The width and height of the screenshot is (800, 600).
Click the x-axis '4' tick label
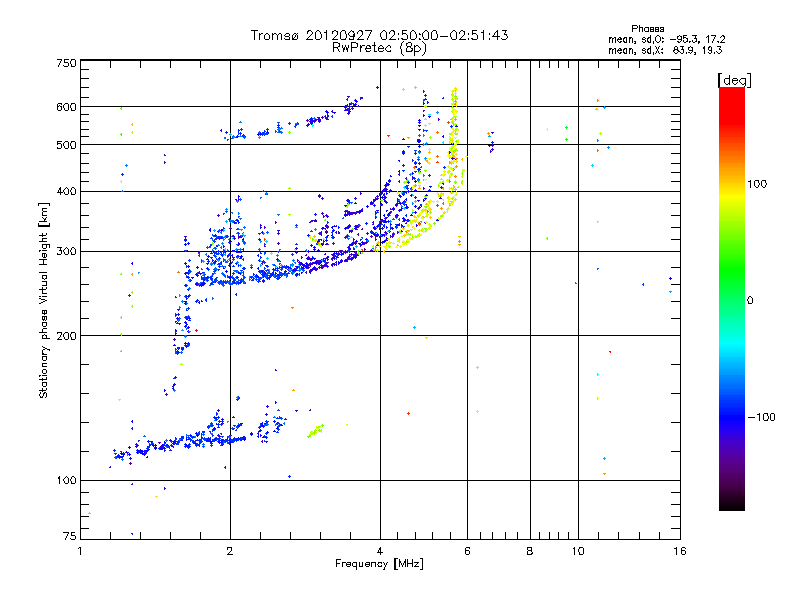(x=380, y=551)
